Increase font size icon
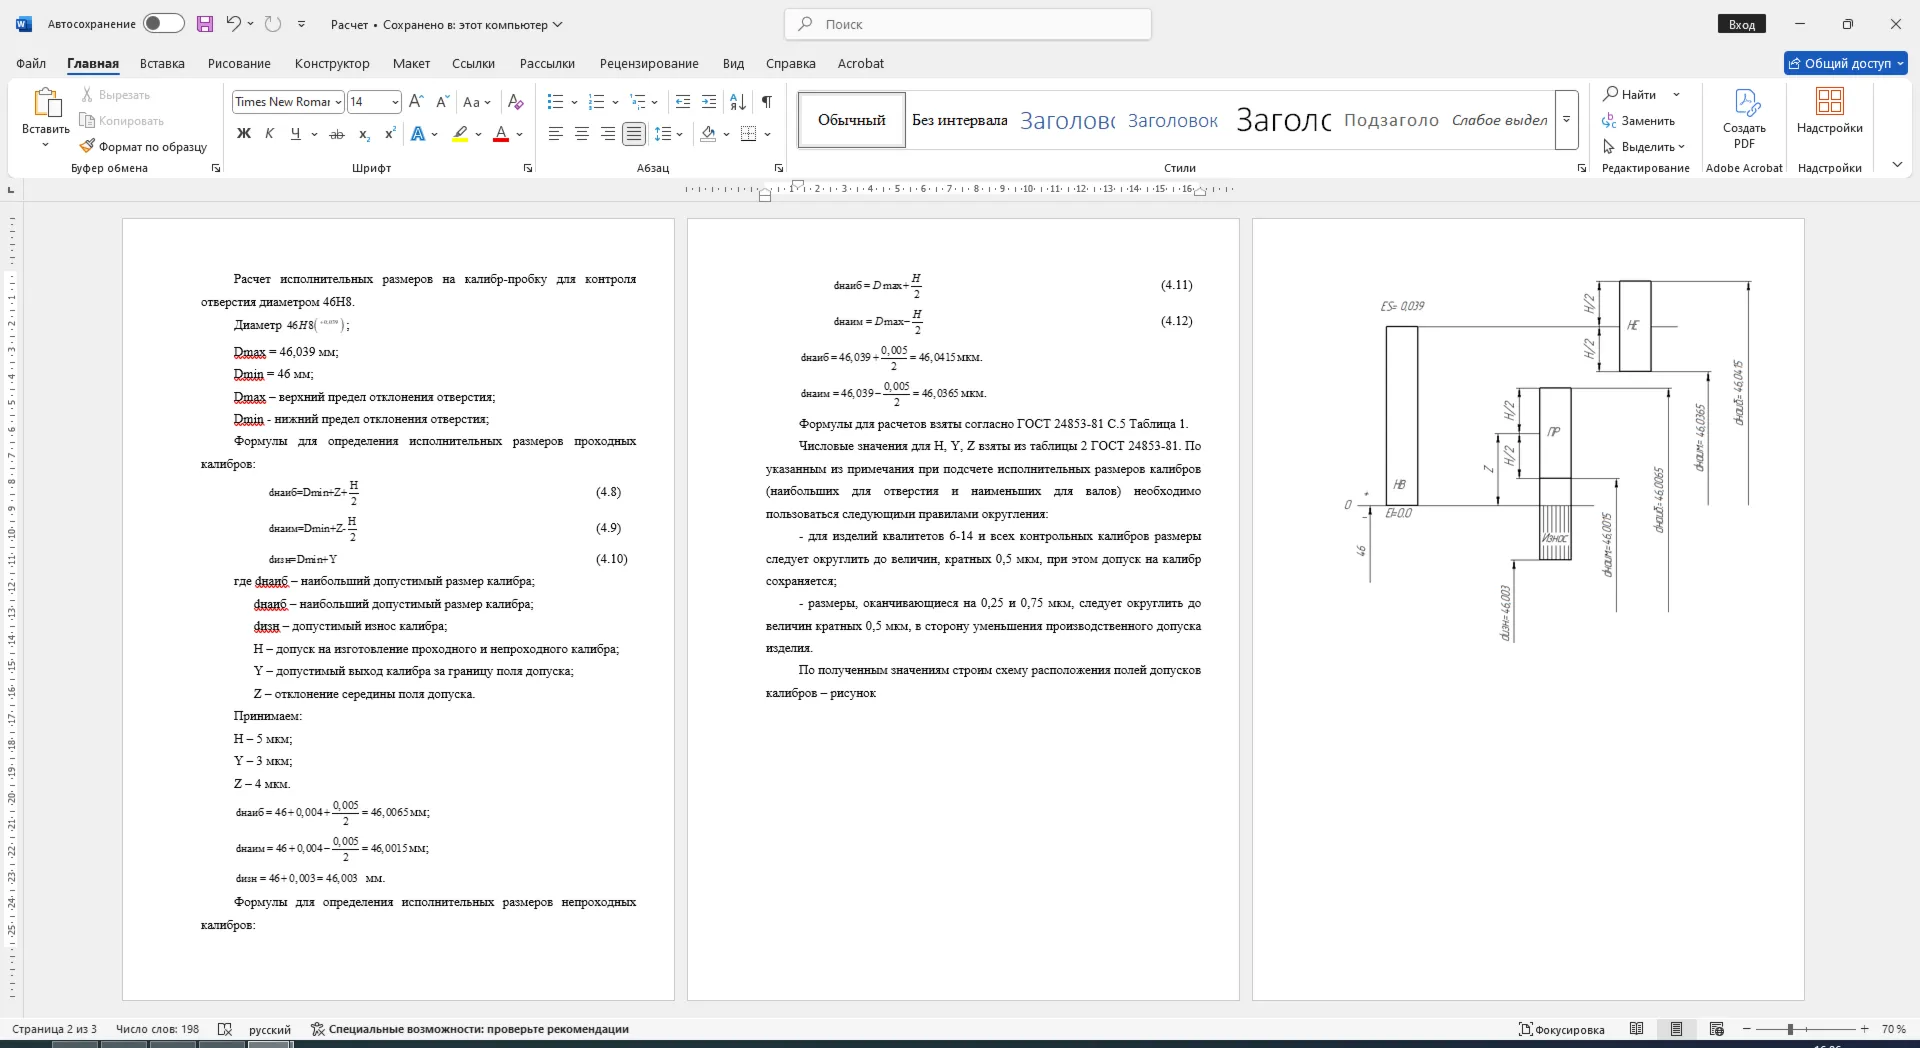1920x1048 pixels. (x=417, y=102)
